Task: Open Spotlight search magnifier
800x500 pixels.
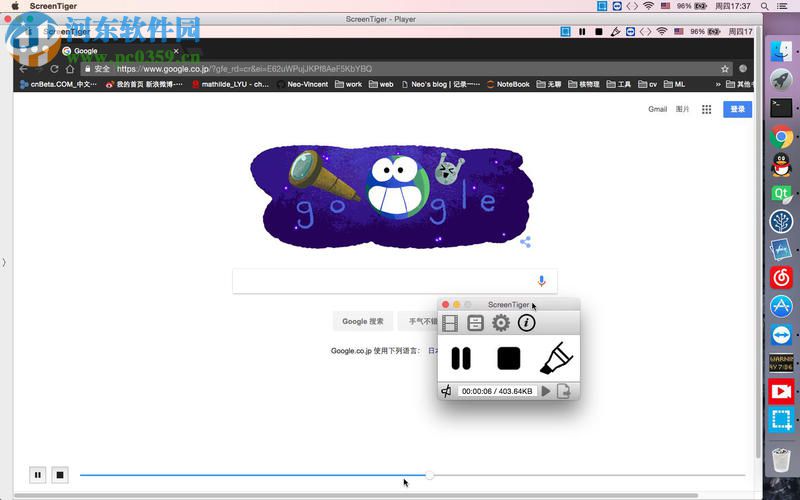Action: [x=764, y=6]
